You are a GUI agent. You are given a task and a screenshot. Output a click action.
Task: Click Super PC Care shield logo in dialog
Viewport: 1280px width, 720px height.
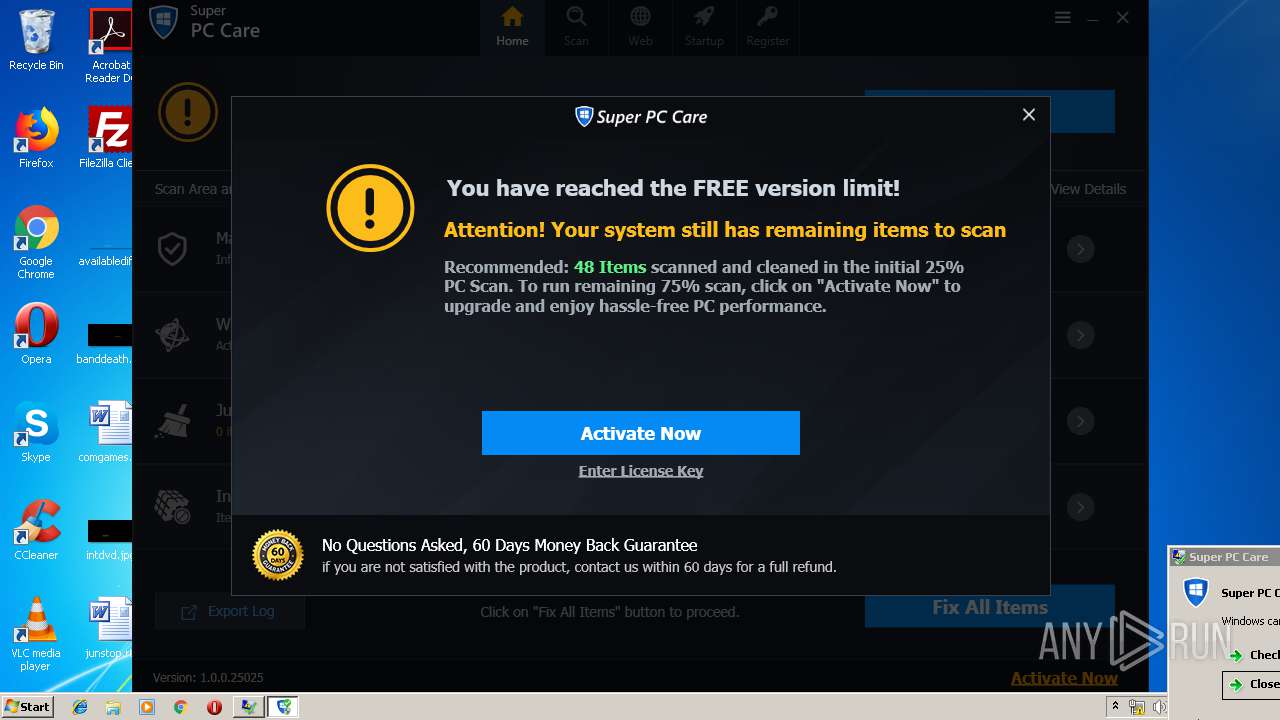[584, 117]
